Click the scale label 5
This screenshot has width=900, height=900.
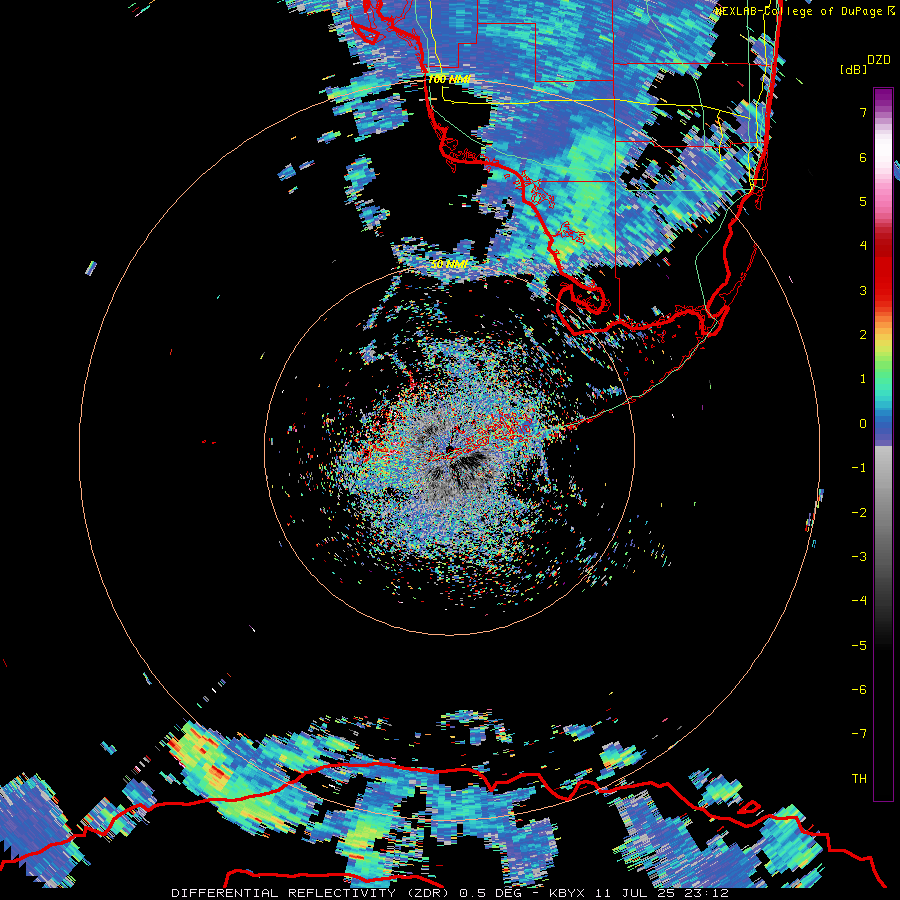tap(863, 201)
